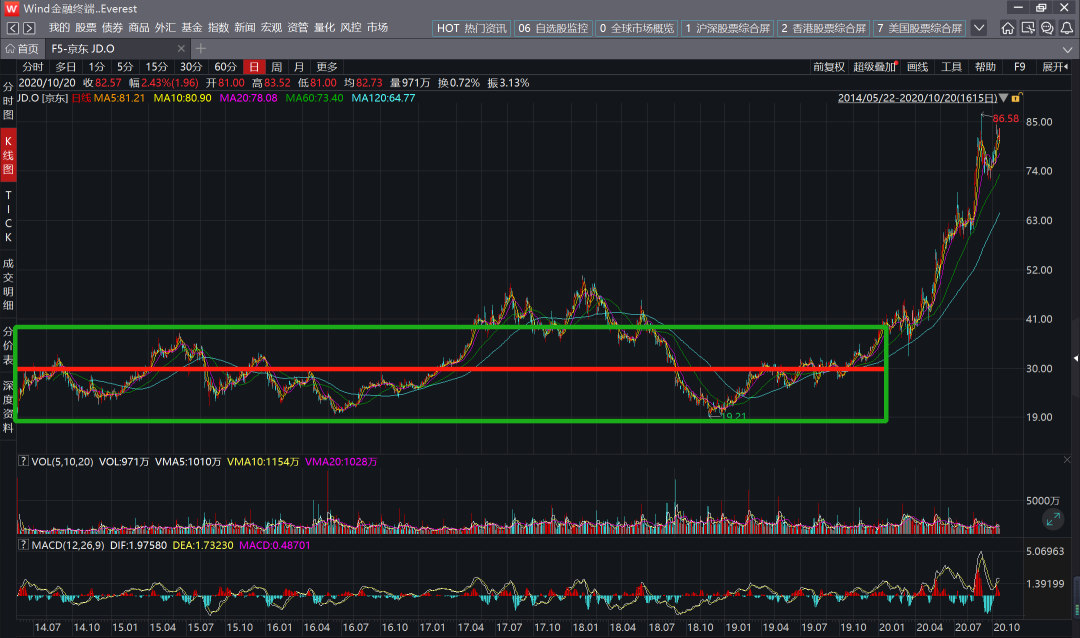Click 2 香港股票综合屏 shortcut
1080x638 pixels.
tap(823, 28)
